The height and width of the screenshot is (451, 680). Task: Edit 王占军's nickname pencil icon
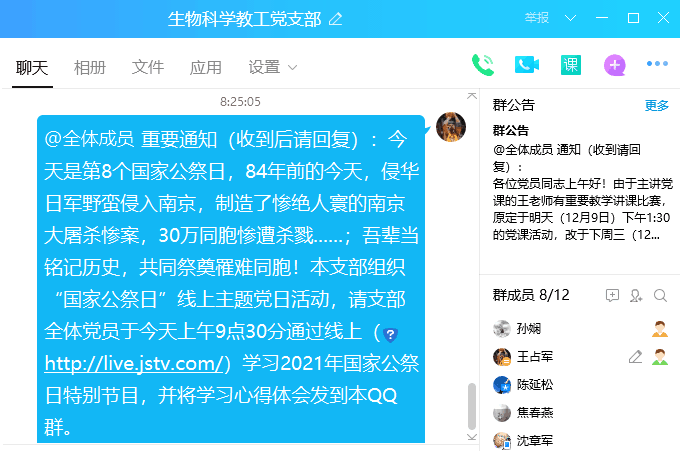[x=635, y=357]
